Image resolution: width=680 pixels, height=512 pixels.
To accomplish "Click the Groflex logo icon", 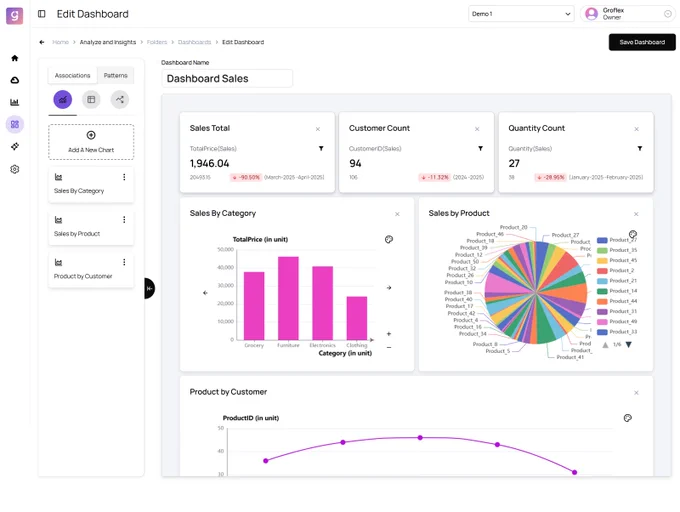I will [14, 16].
